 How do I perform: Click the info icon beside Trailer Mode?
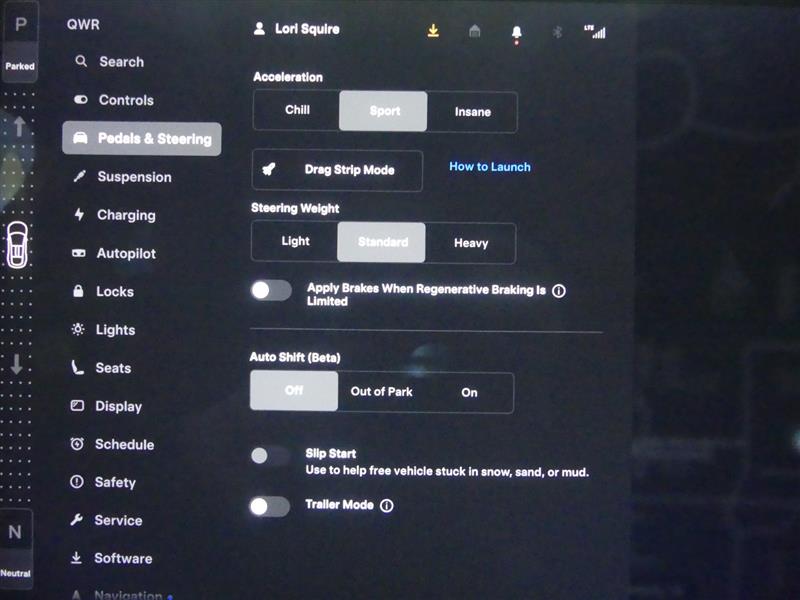coord(387,506)
